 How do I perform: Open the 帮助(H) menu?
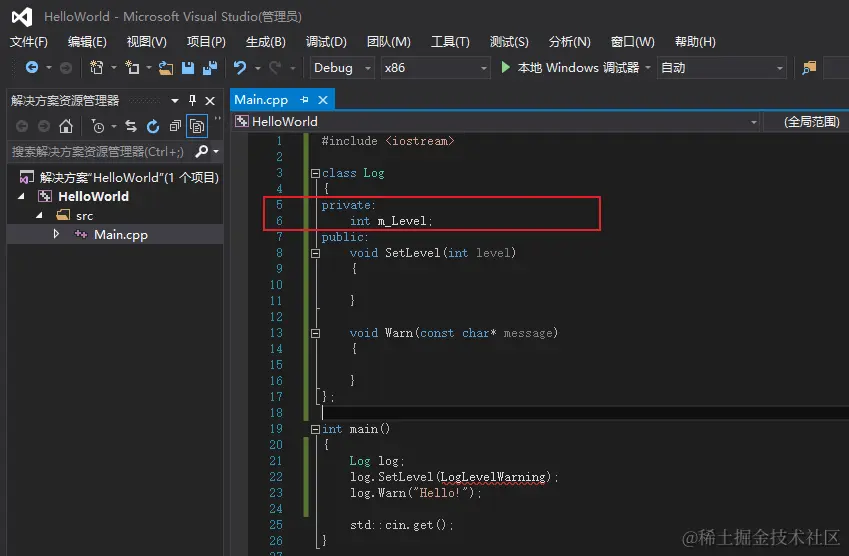tap(695, 42)
